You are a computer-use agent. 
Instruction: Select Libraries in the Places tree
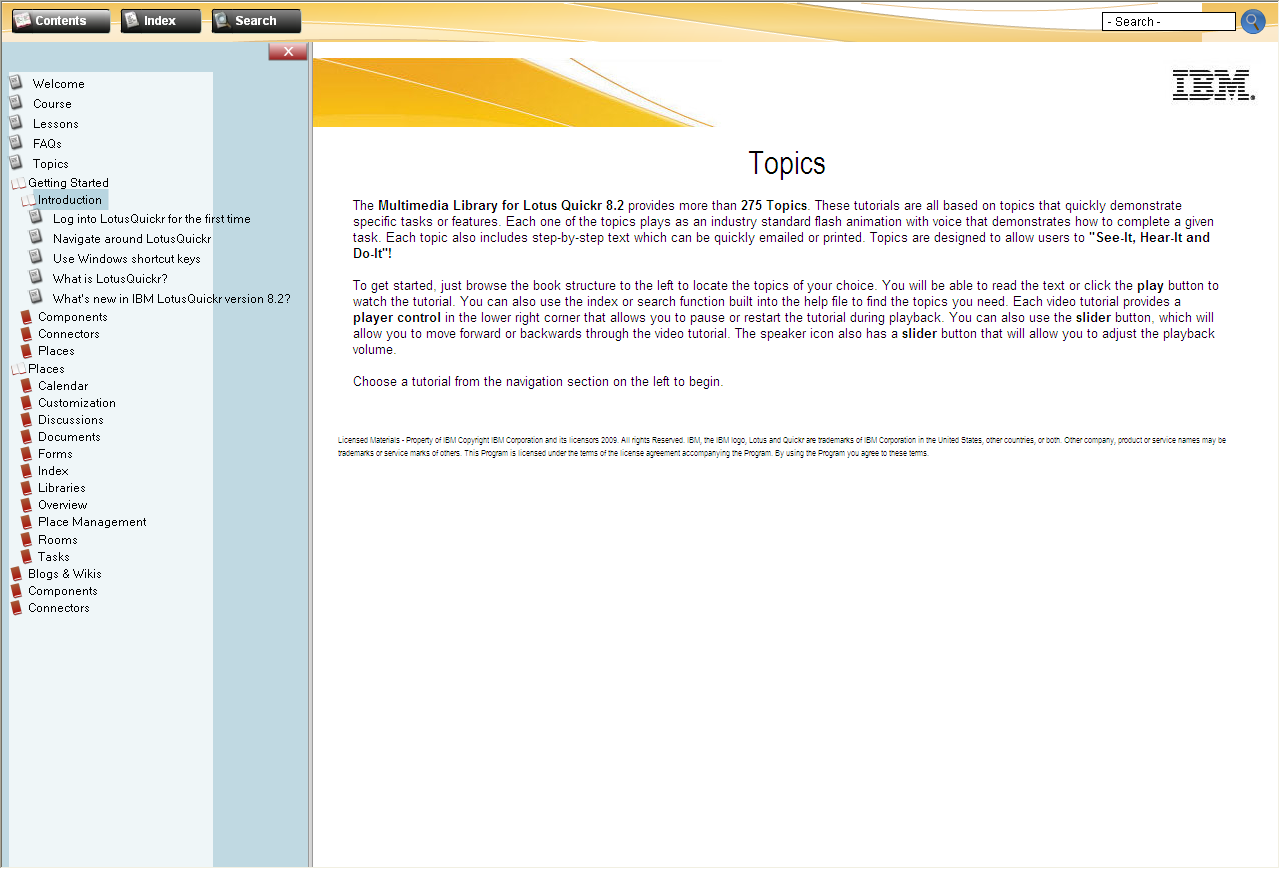pyautogui.click(x=62, y=488)
